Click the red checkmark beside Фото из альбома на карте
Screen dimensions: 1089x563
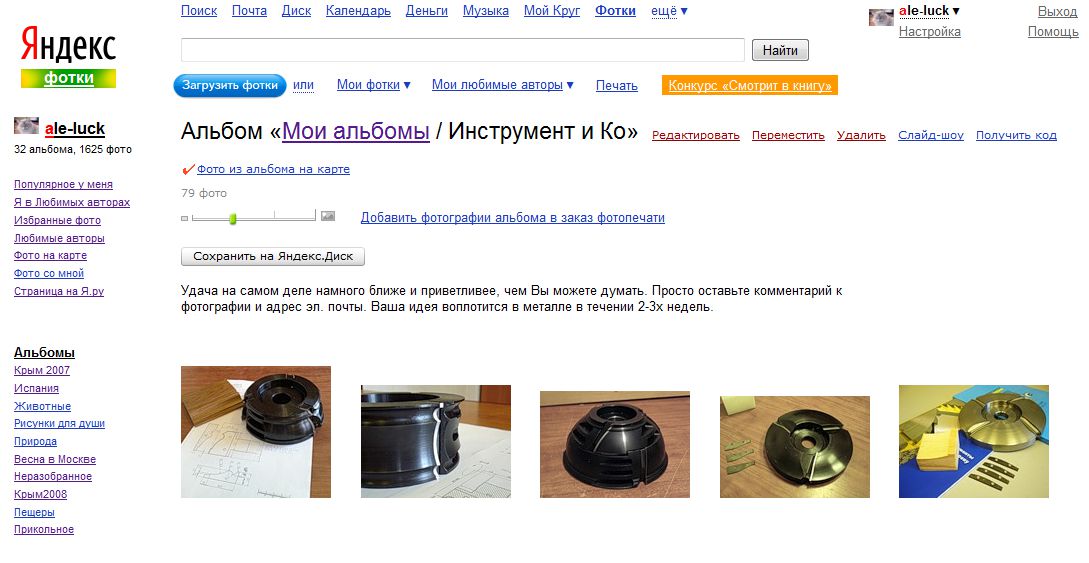click(188, 169)
